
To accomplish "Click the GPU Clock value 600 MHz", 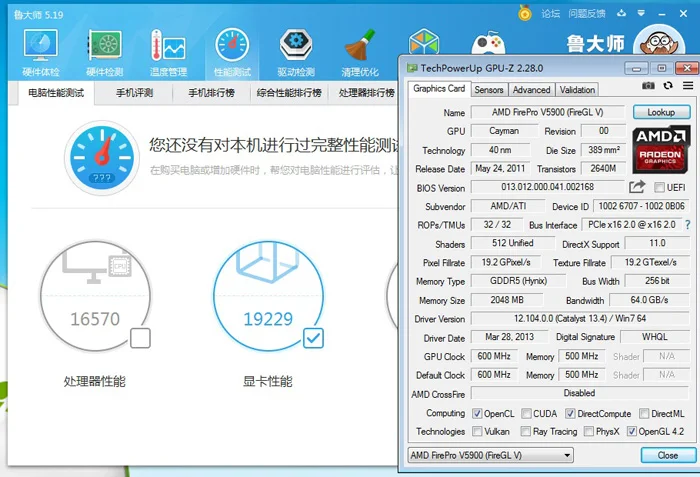I will [494, 356].
